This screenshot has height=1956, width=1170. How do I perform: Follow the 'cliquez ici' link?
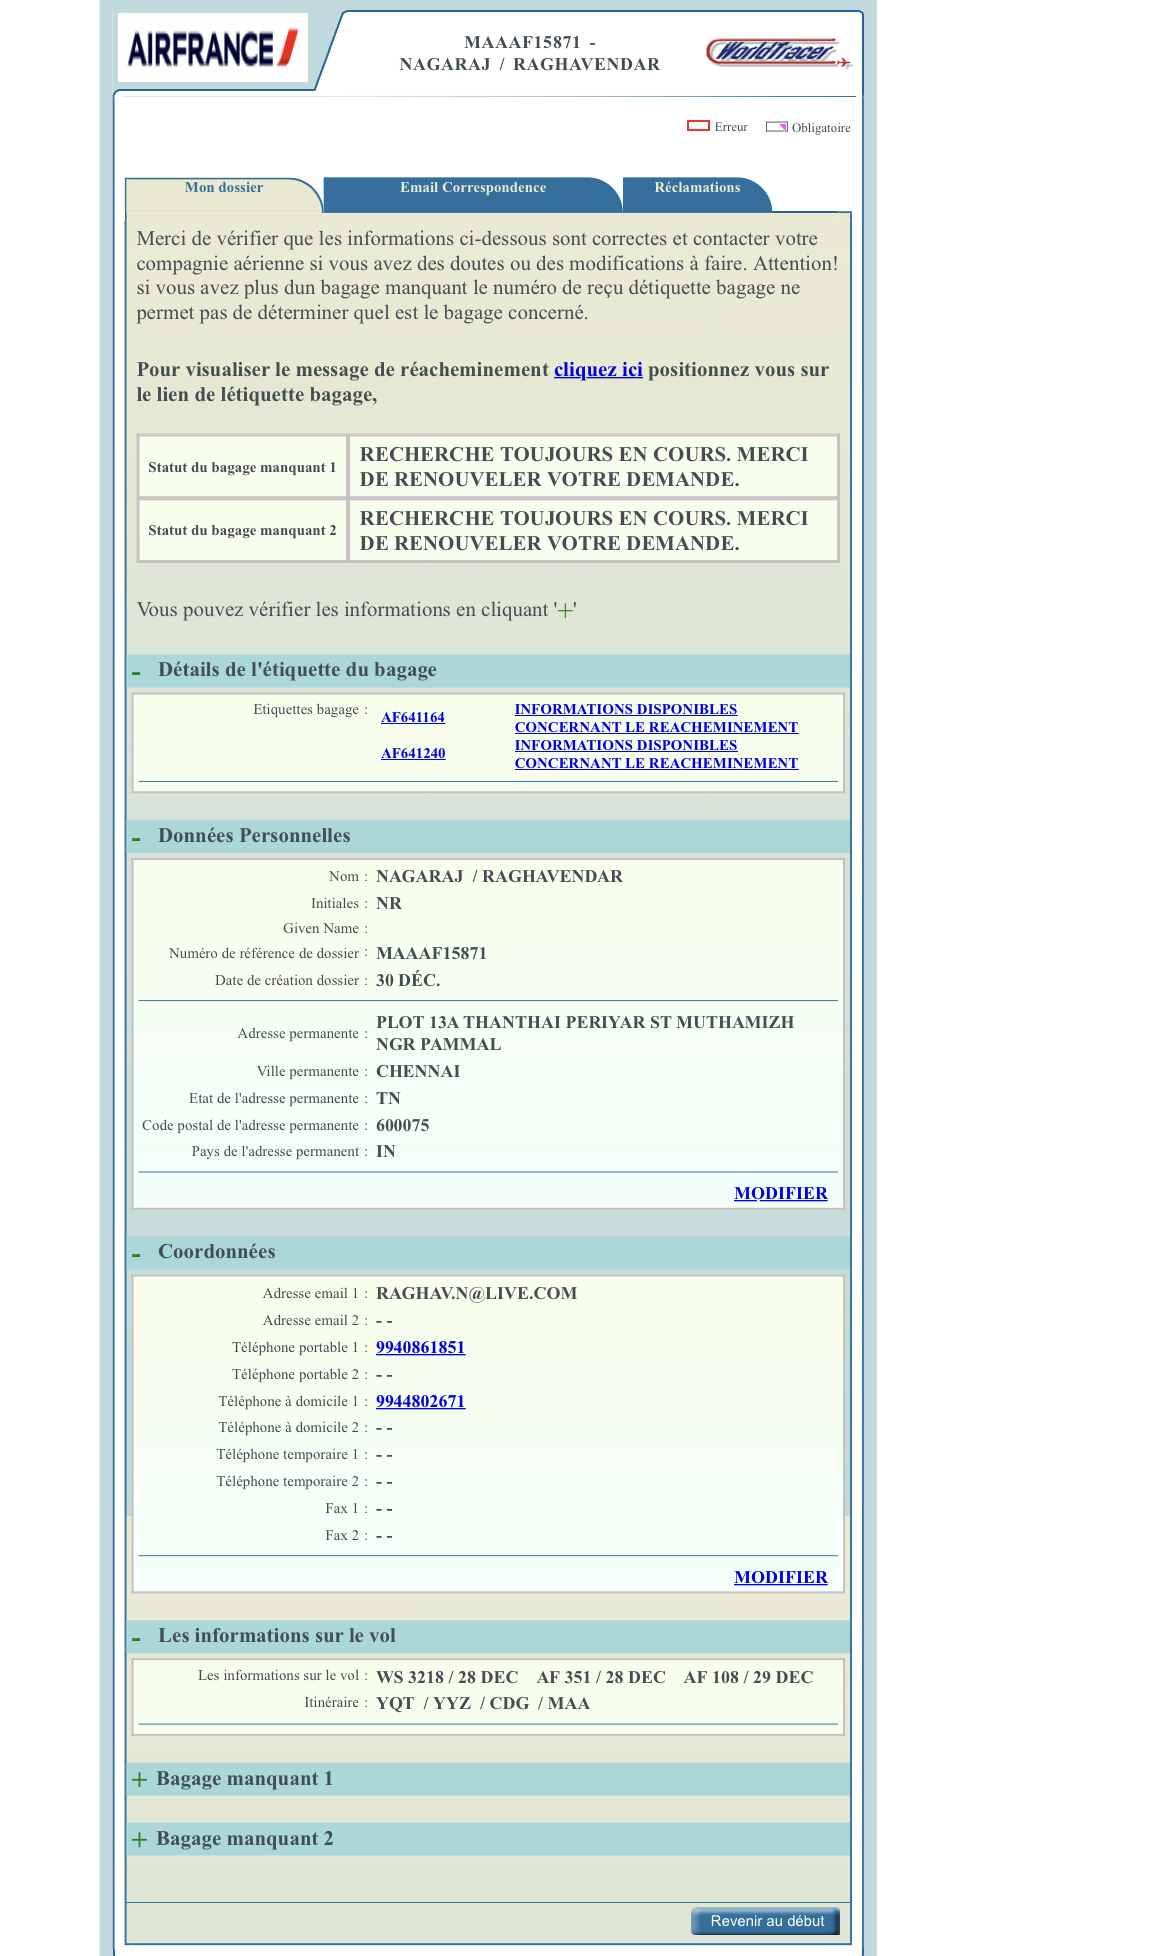coord(598,369)
